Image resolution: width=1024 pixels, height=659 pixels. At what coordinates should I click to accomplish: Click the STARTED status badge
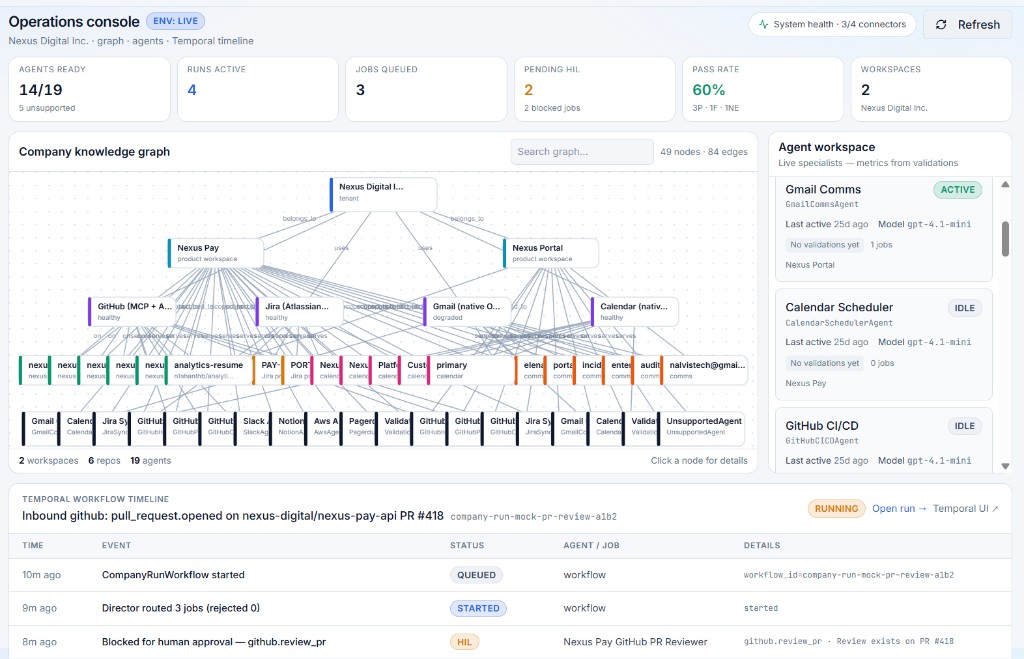click(x=478, y=608)
